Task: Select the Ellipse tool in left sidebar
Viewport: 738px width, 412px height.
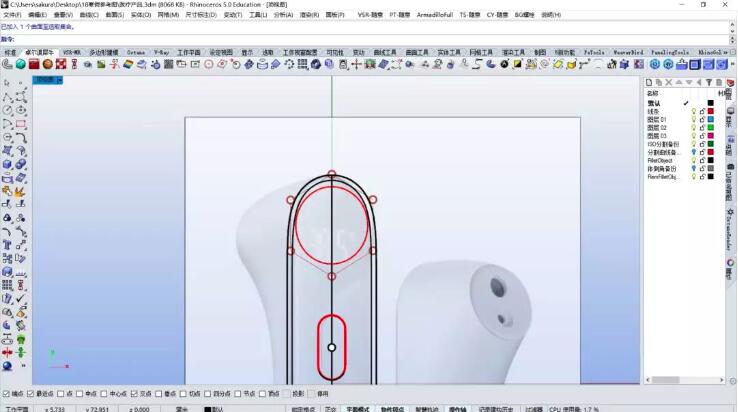Action: 21,111
